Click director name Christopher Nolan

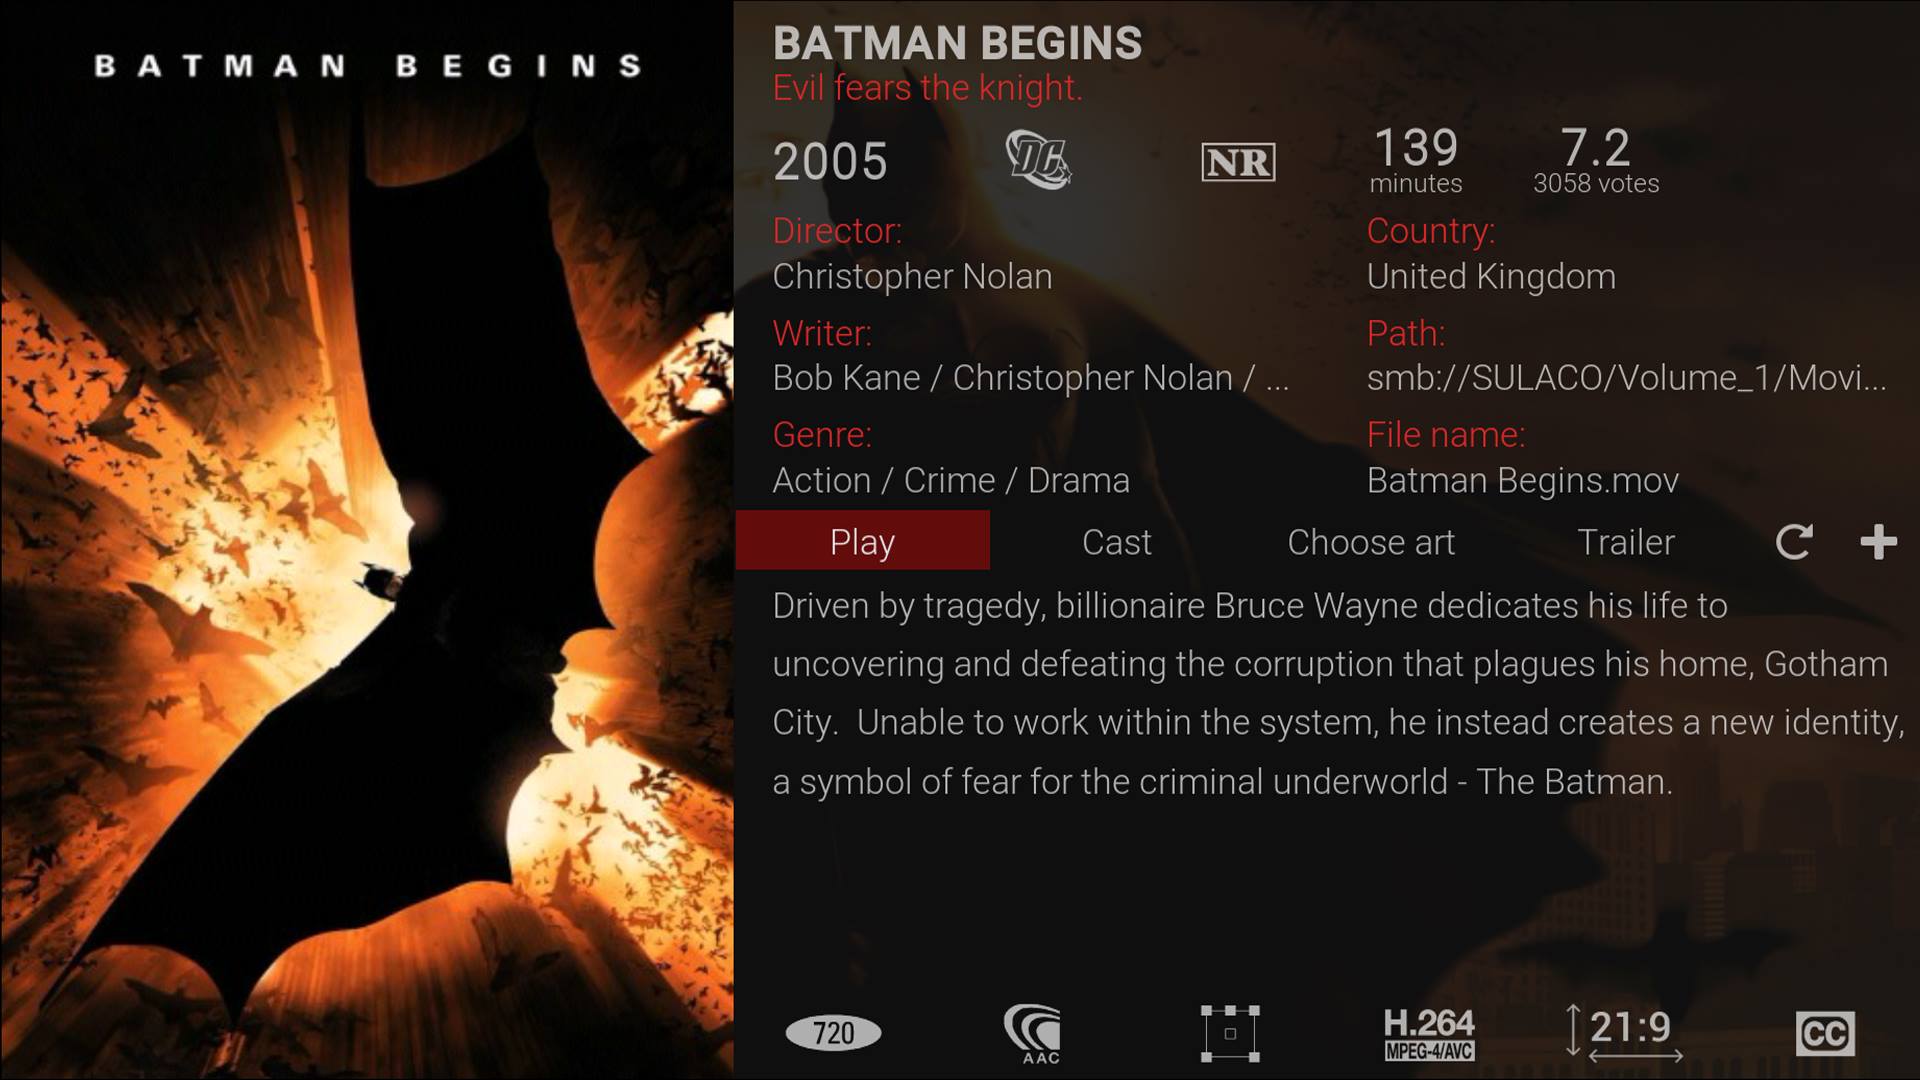point(912,277)
